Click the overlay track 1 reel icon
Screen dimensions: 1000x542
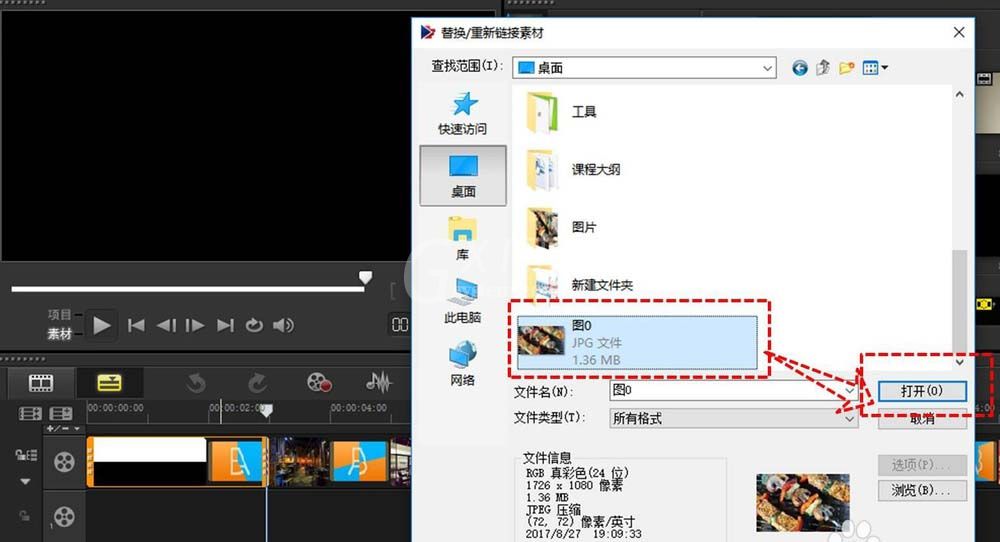pyautogui.click(x=64, y=516)
